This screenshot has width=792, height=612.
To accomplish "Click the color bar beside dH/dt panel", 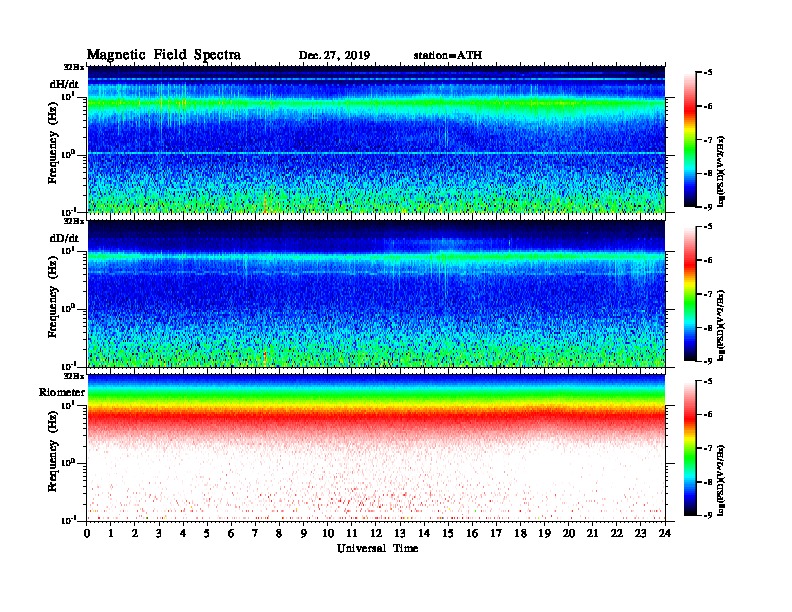I will tap(690, 139).
